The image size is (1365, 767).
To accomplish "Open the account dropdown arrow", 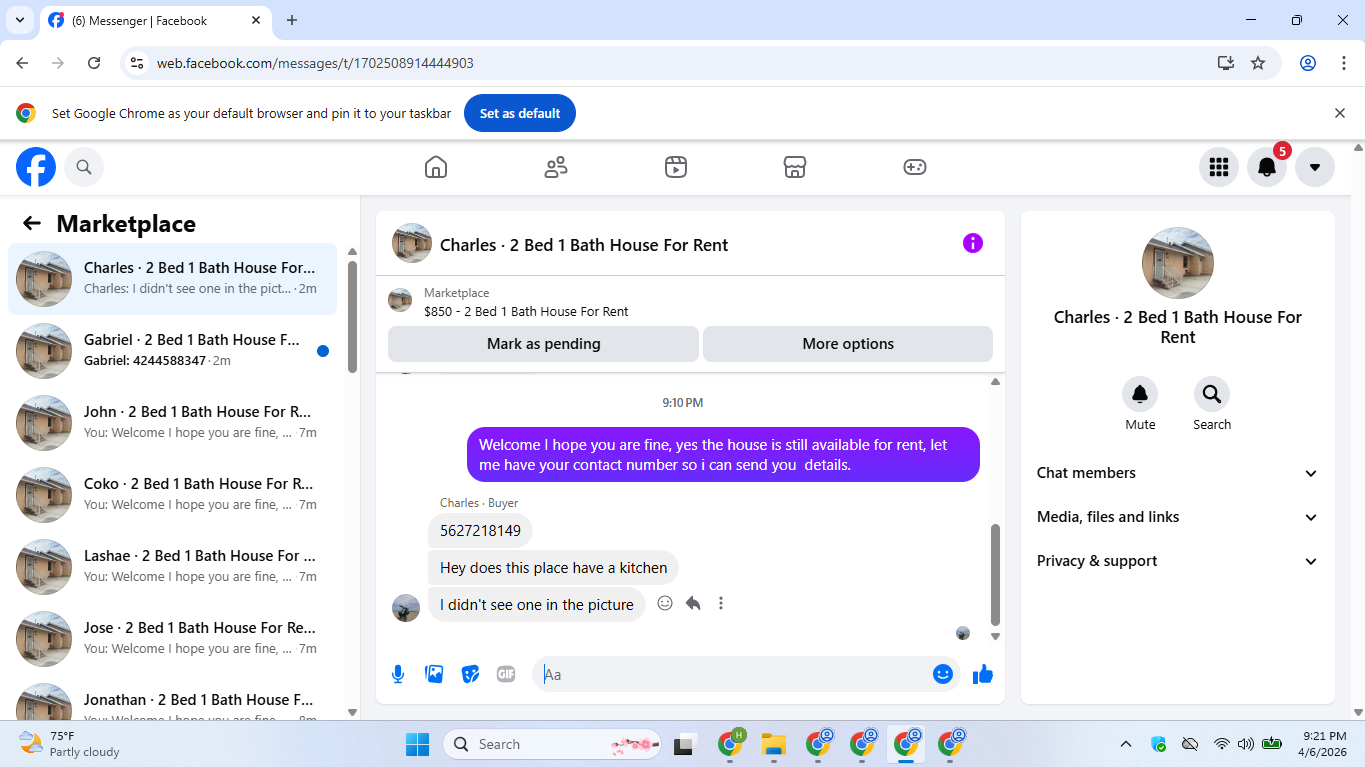I will click(x=1315, y=167).
